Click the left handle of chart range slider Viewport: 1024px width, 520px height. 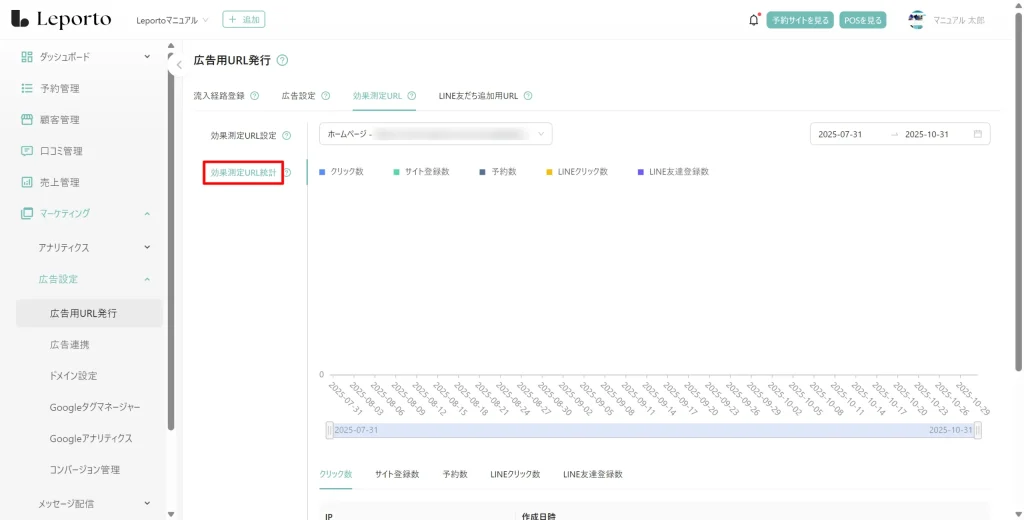click(x=330, y=430)
